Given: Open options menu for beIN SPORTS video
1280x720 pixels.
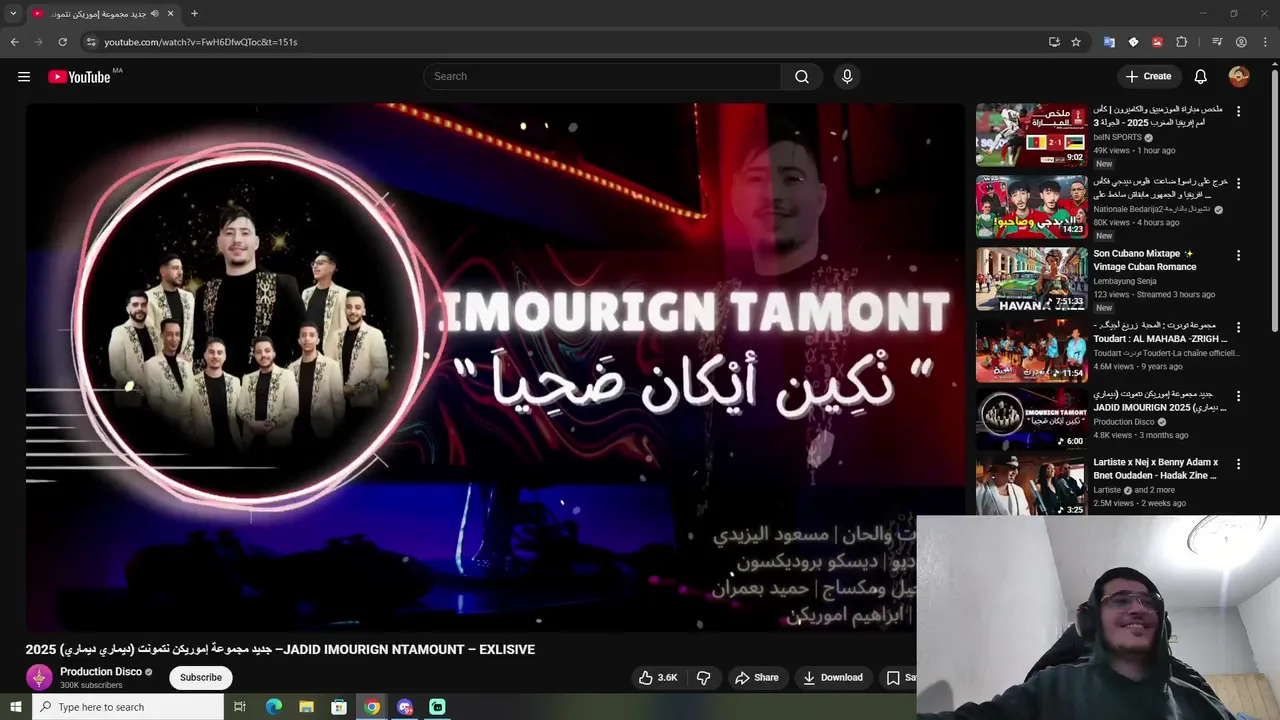Looking at the screenshot, I should pyautogui.click(x=1238, y=112).
